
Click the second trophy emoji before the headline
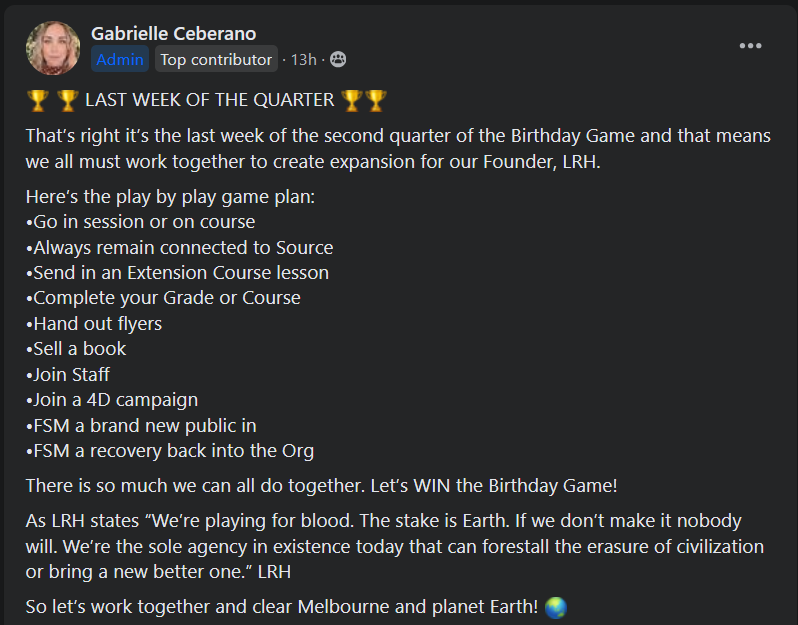(68, 100)
